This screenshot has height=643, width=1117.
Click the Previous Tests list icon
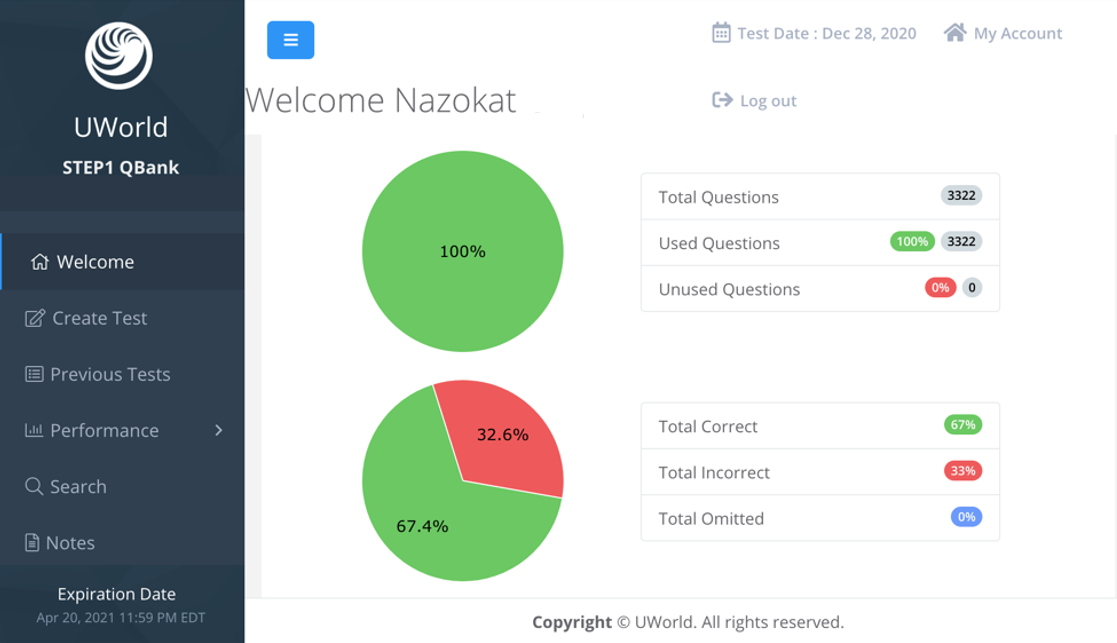point(34,374)
